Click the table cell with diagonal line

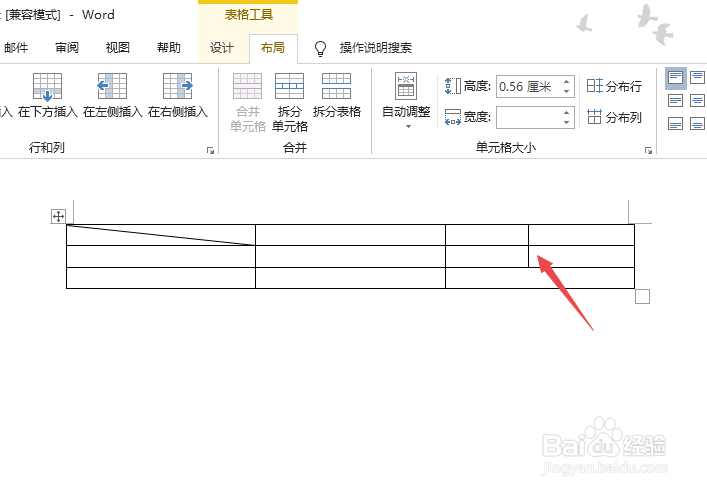(x=161, y=235)
